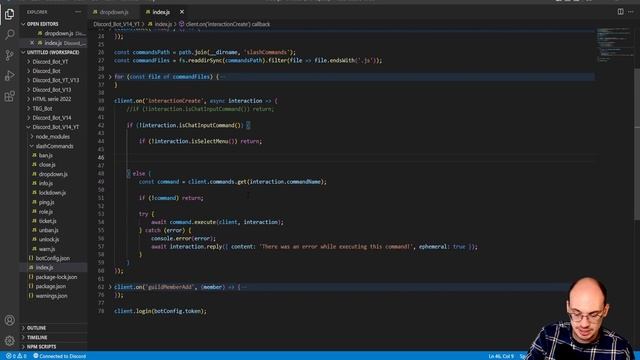Click client.login(botConfig.token) on line 78

160,311
